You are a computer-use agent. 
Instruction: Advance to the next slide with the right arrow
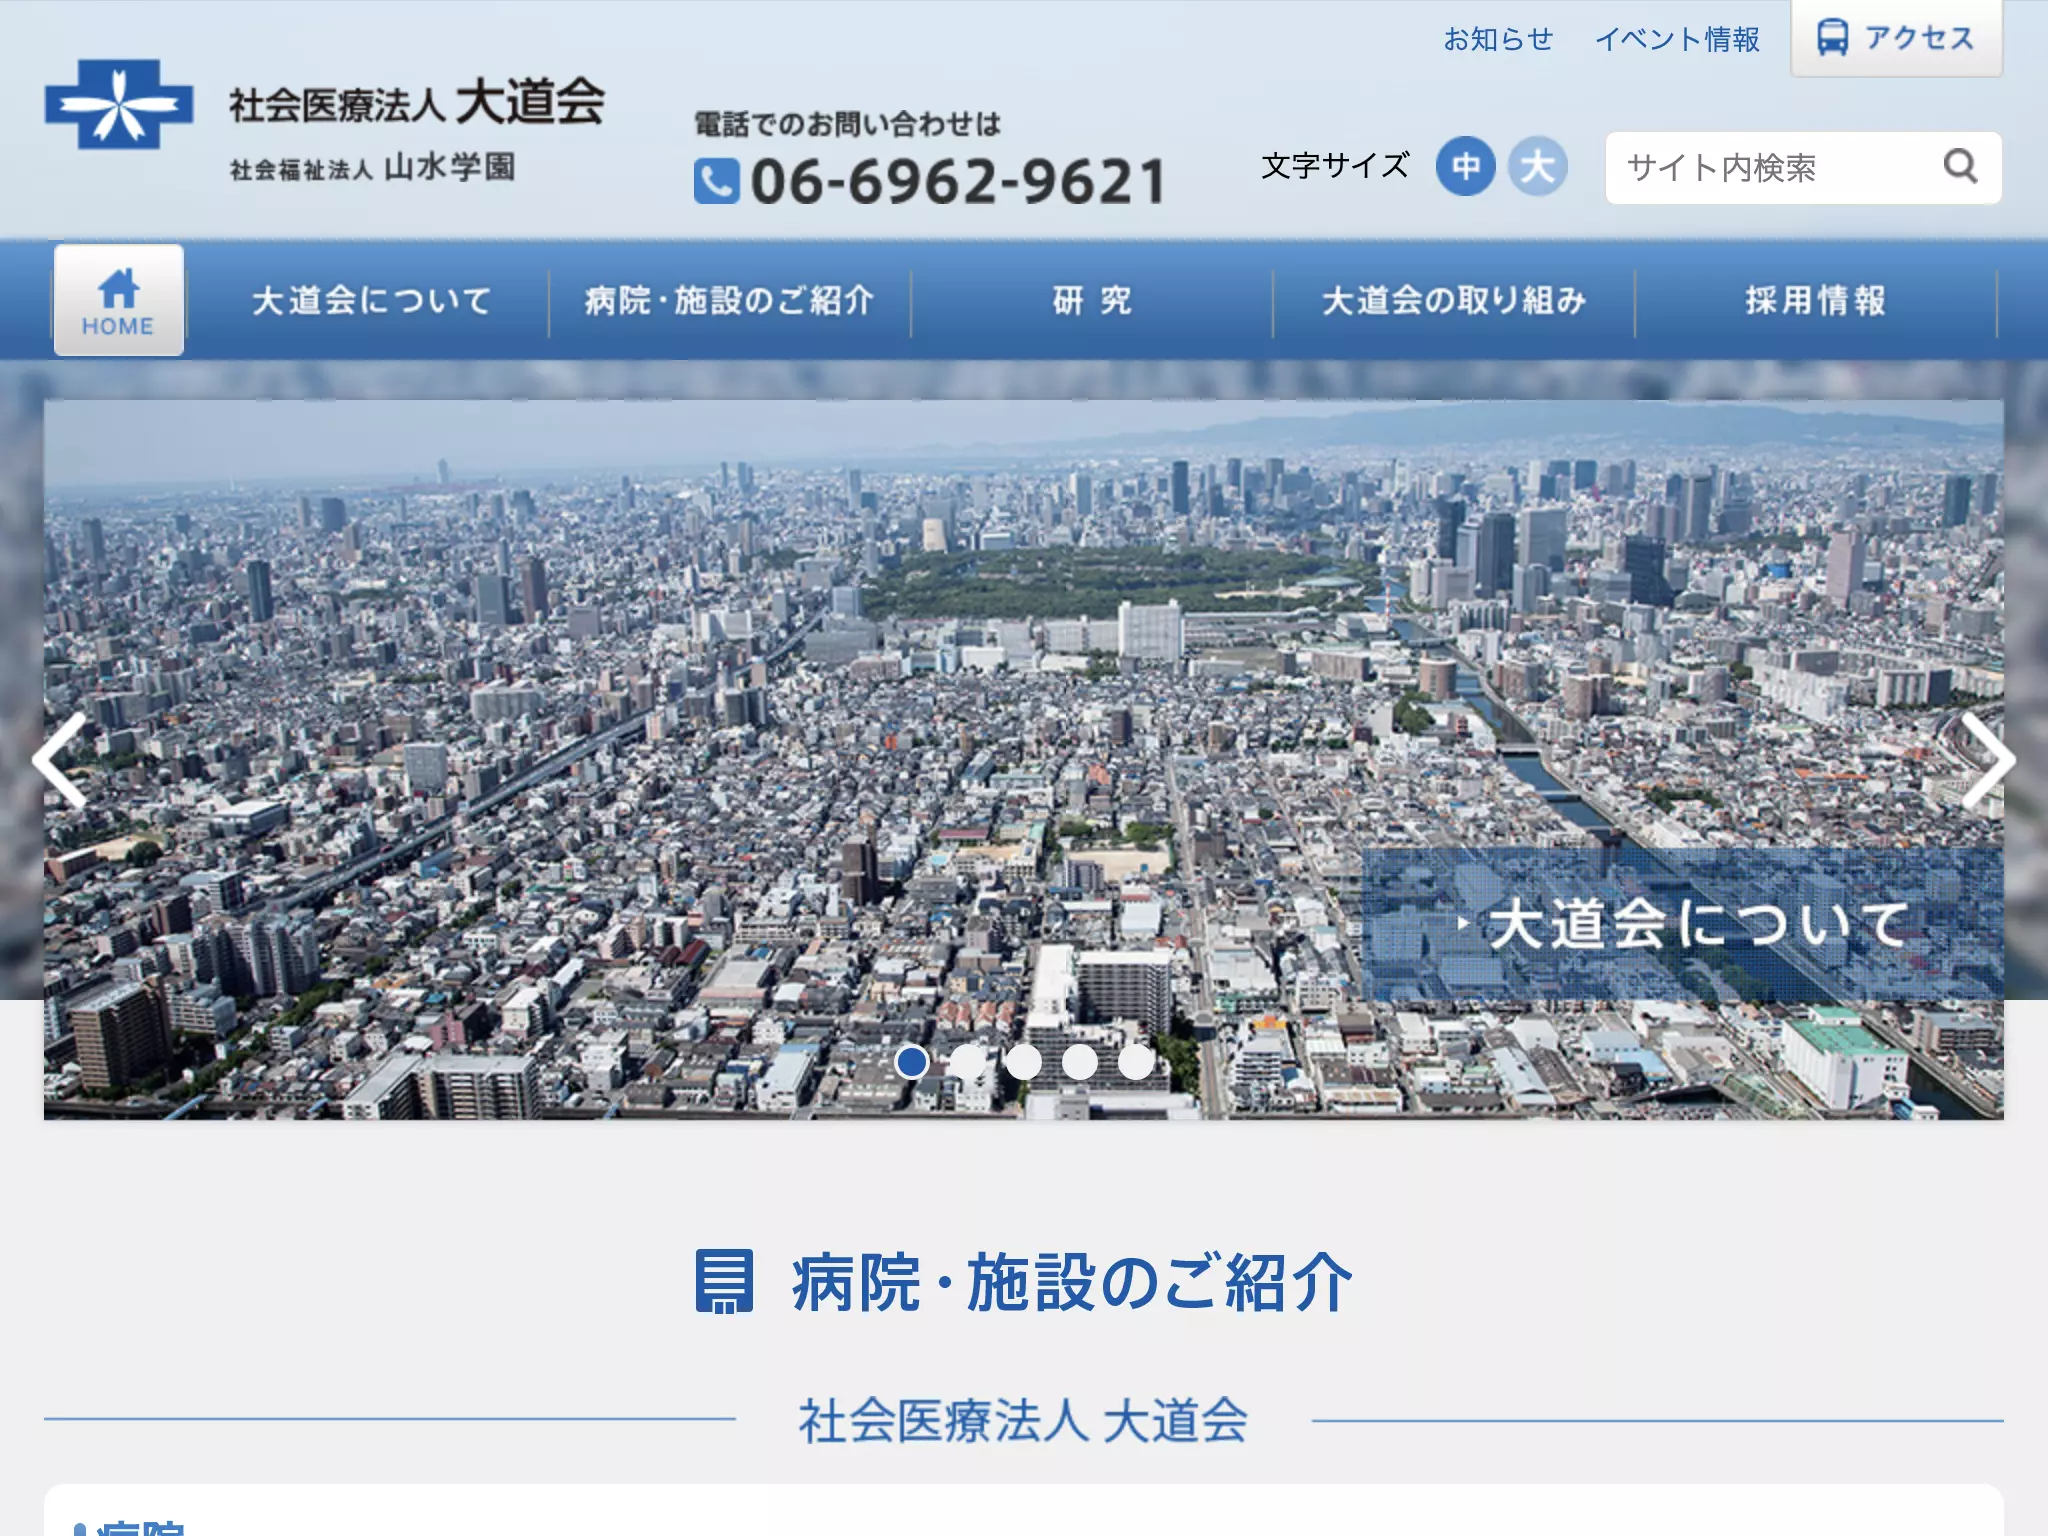1987,760
